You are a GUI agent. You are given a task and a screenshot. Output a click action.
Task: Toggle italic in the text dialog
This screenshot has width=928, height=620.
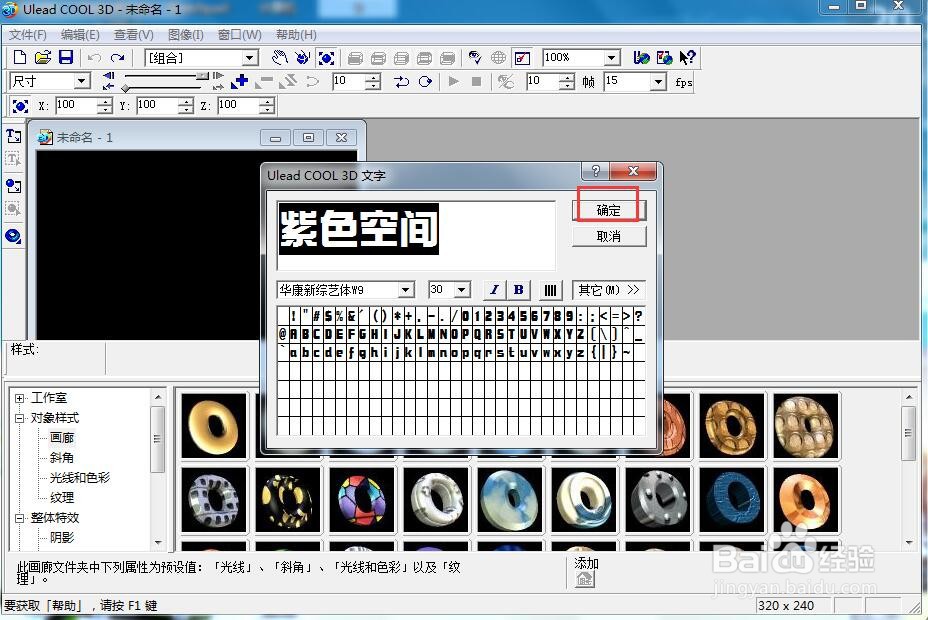click(494, 290)
